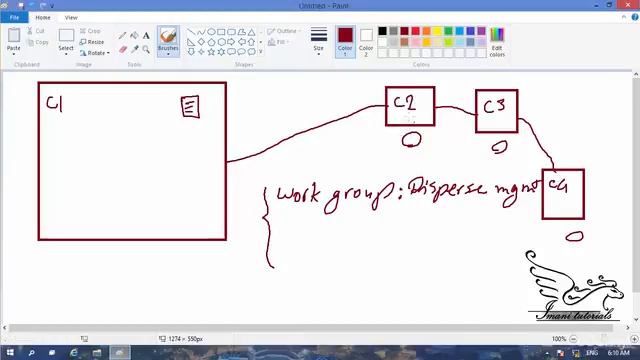Choose the Line shape
The width and height of the screenshot is (640, 360).
[x=191, y=32]
